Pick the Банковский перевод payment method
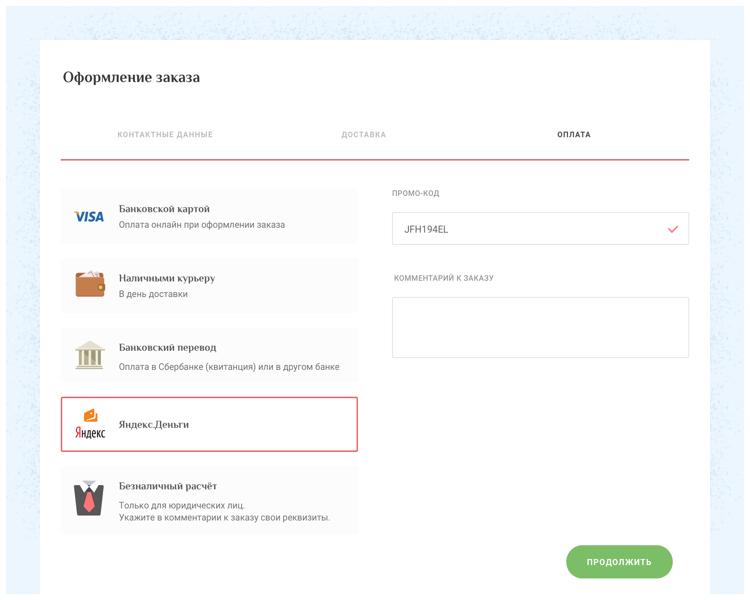The height and width of the screenshot is (600, 750). point(209,355)
